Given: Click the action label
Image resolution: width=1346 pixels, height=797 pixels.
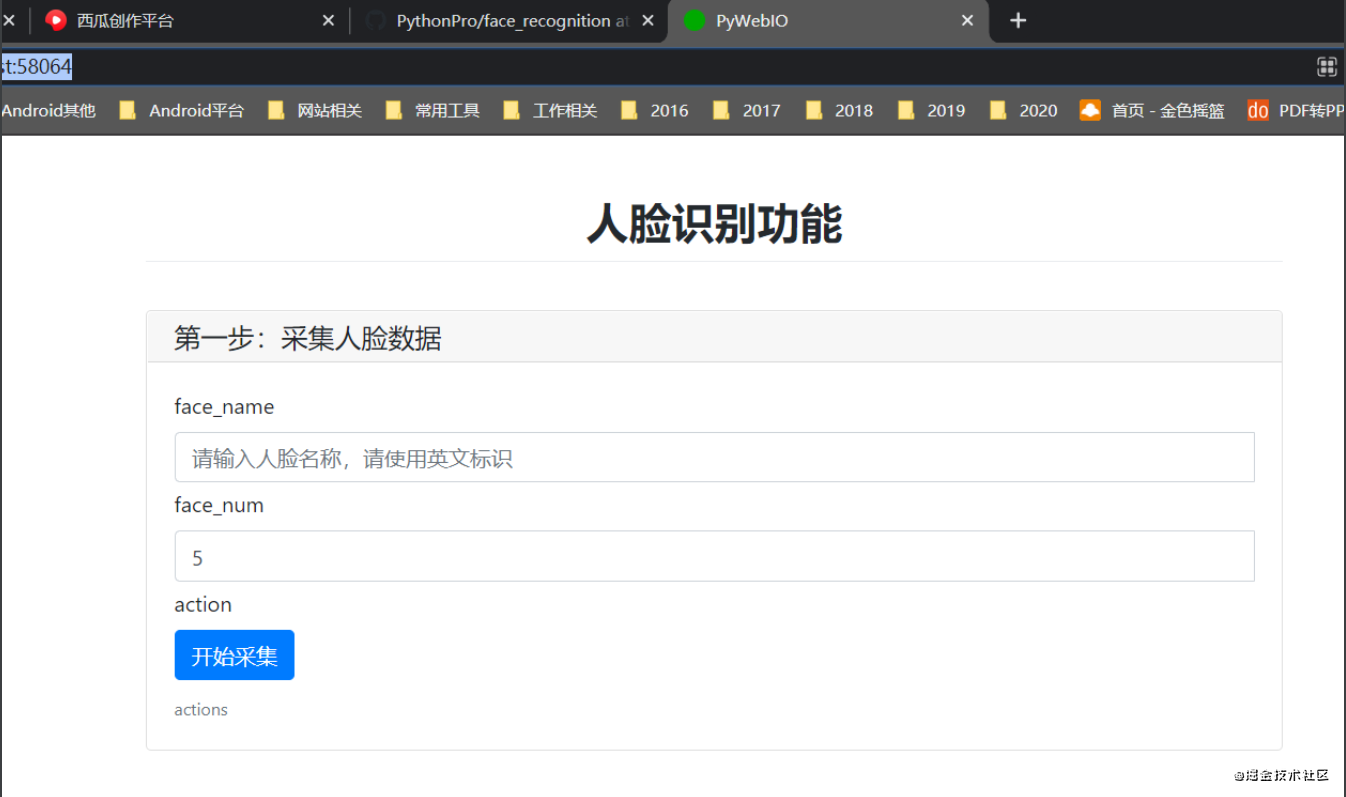Looking at the screenshot, I should [x=203, y=604].
